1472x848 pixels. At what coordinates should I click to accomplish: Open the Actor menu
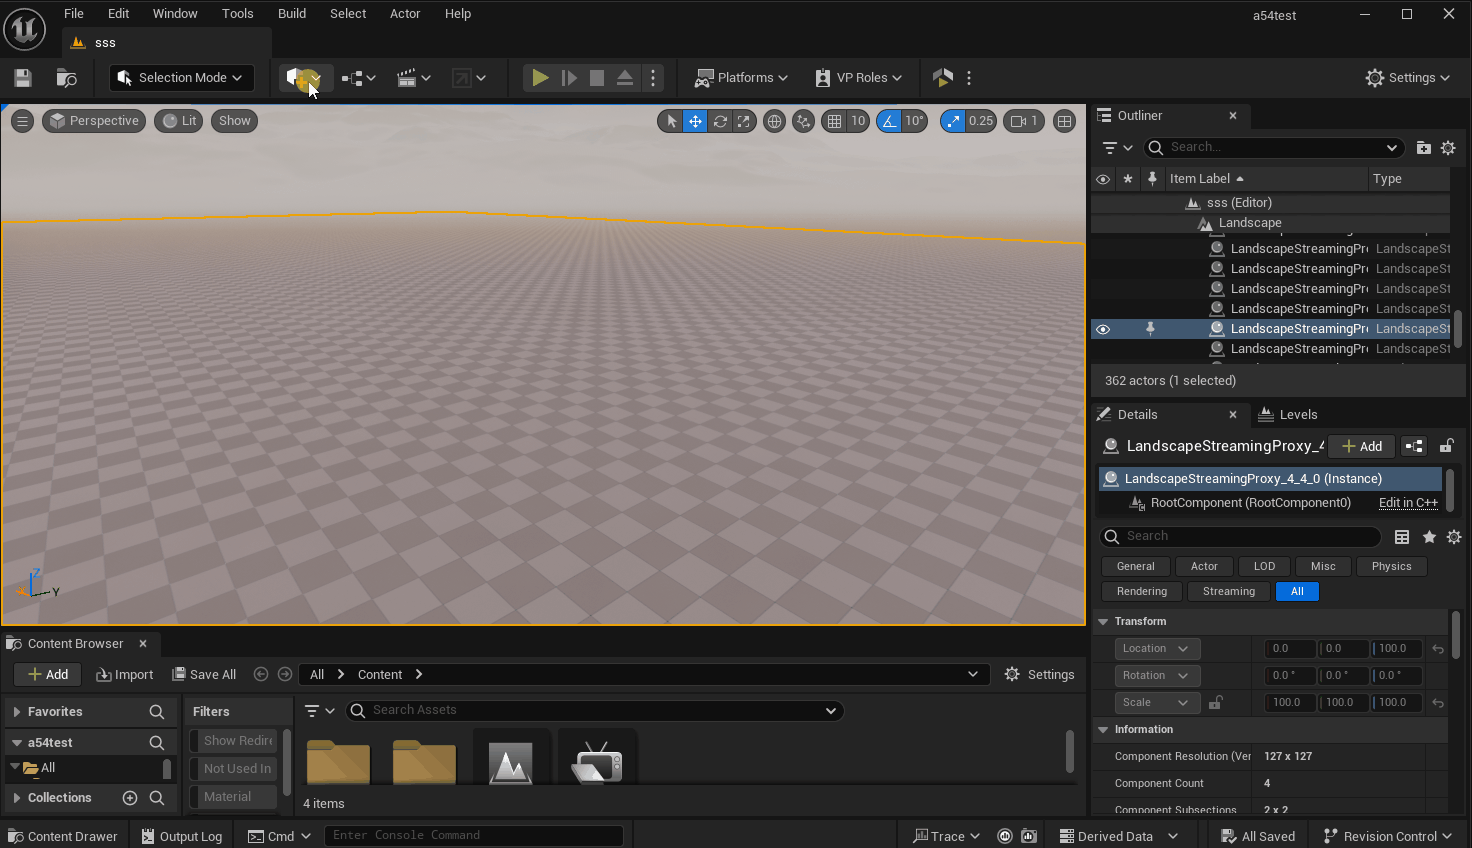point(405,14)
